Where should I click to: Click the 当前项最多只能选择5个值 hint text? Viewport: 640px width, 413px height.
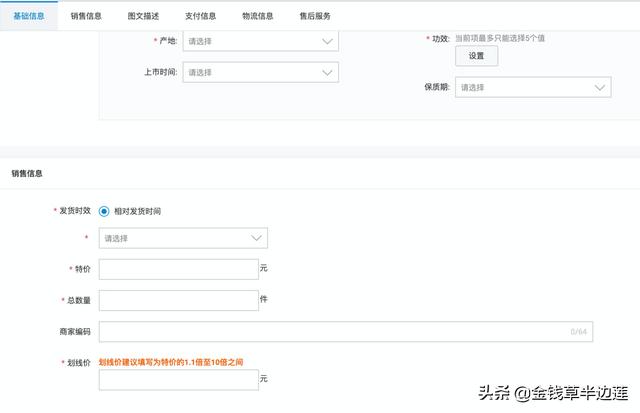click(x=500, y=38)
